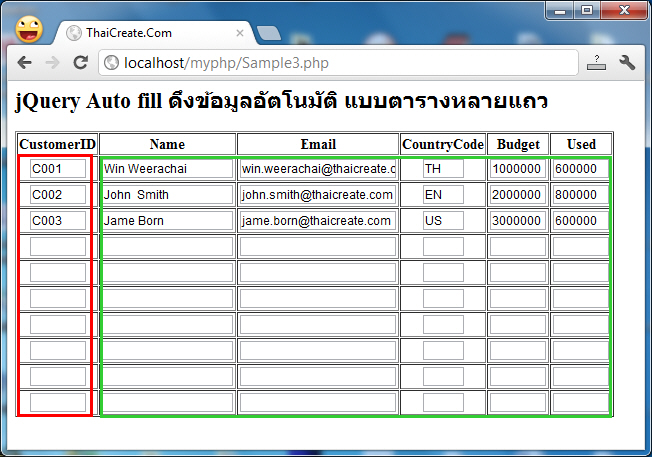The height and width of the screenshot is (457, 652).
Task: Click the CountryCode column header
Action: click(x=443, y=144)
